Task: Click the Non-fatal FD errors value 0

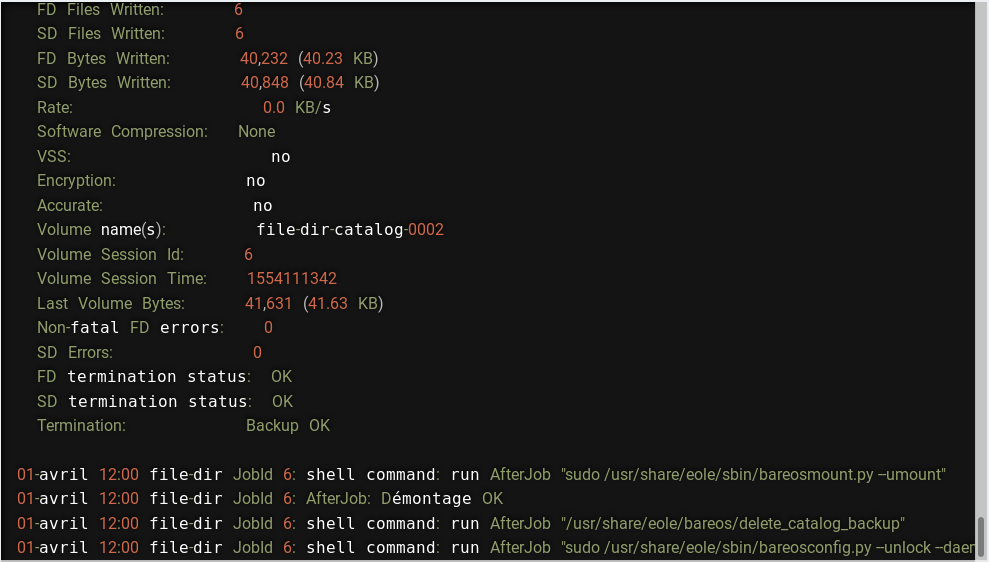Action: [268, 327]
